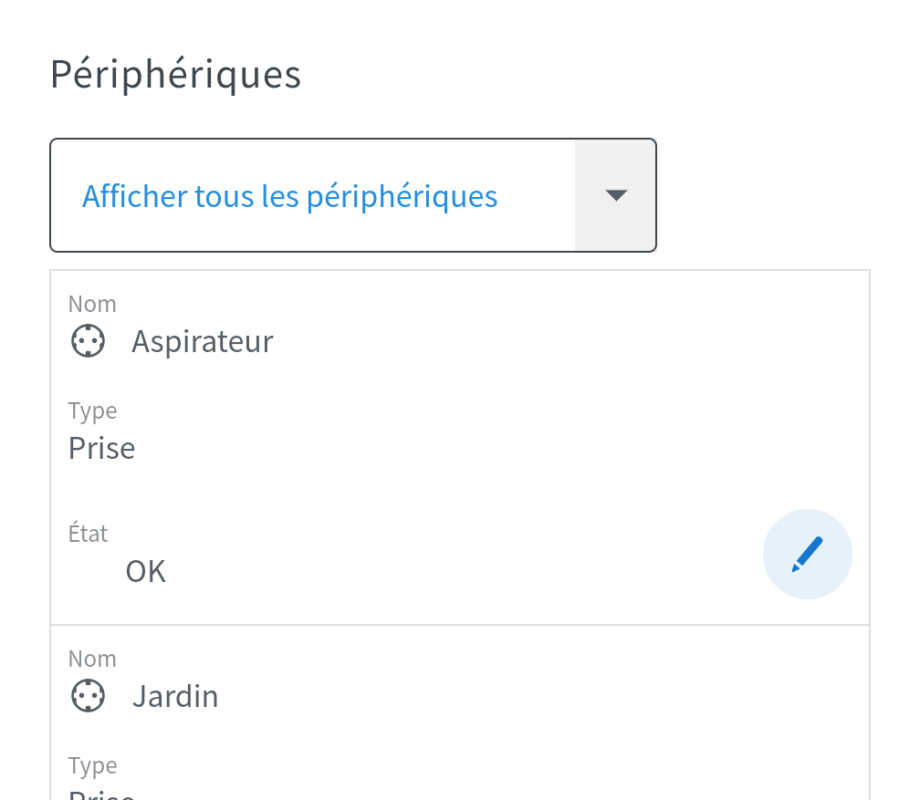Click the empty area right of Aspirateur name
The image size is (920, 800).
click(560, 342)
